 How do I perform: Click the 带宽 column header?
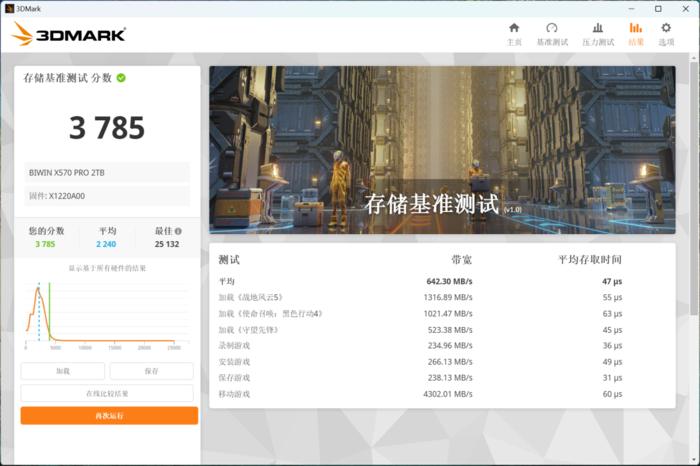pyautogui.click(x=462, y=260)
